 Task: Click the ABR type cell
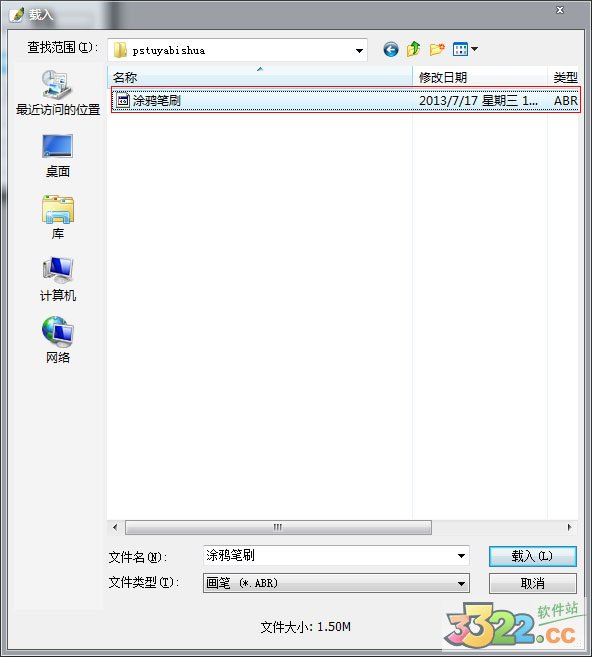point(566,101)
